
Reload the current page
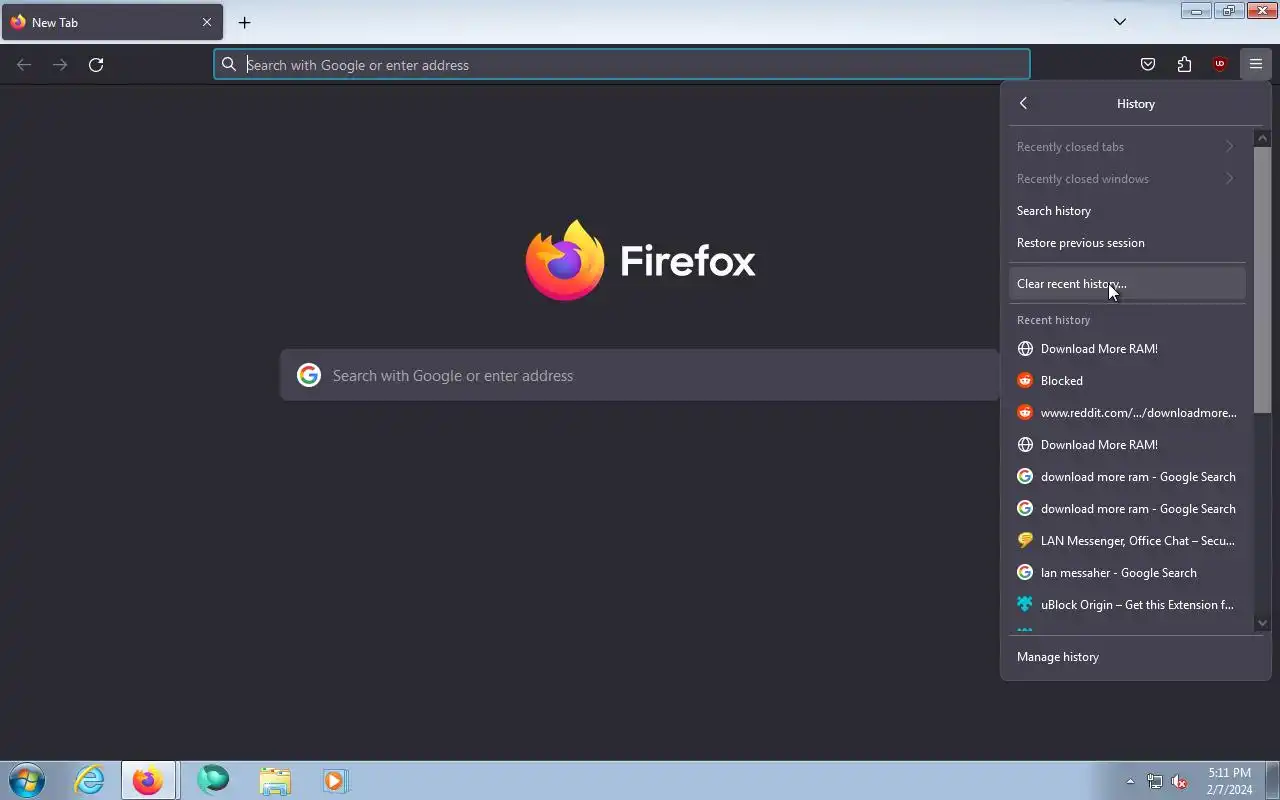tap(96, 65)
